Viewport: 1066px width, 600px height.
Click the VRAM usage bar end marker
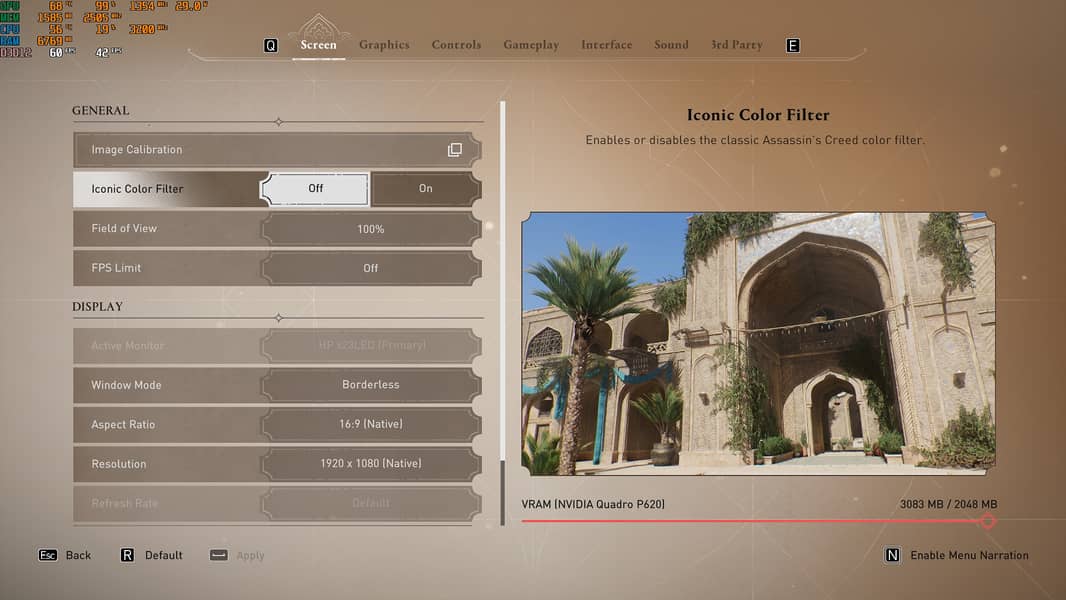click(x=988, y=521)
